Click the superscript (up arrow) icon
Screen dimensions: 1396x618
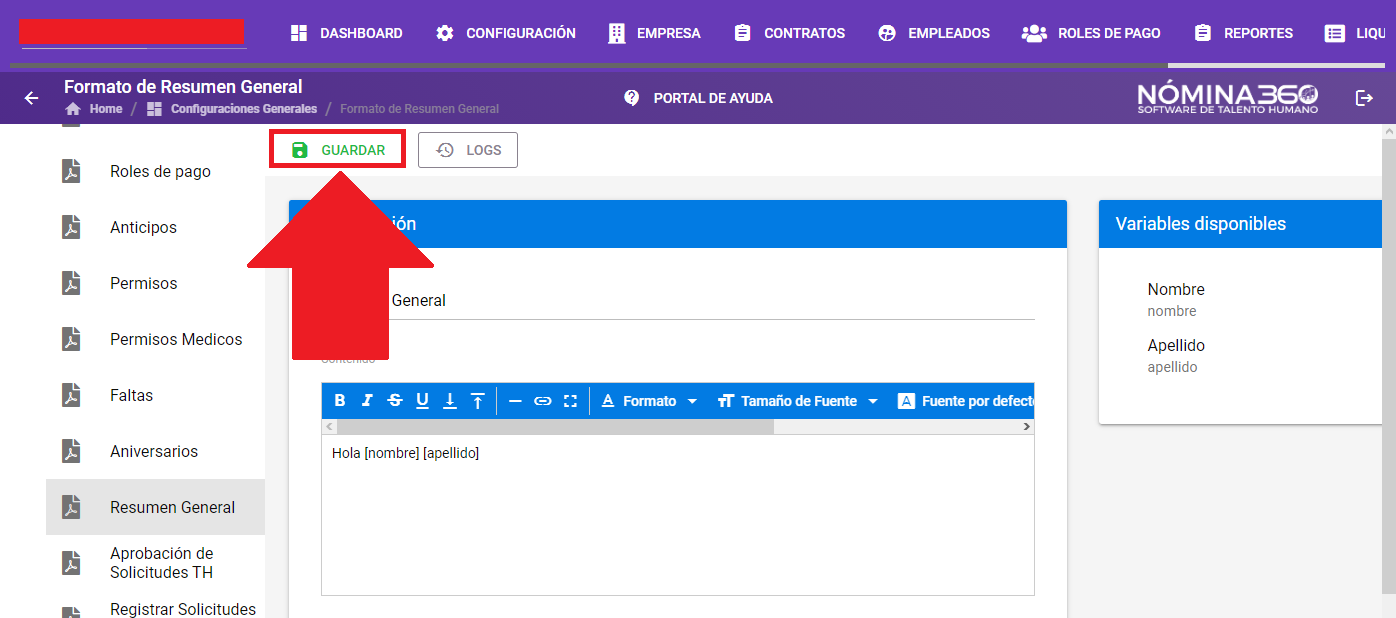pos(478,401)
